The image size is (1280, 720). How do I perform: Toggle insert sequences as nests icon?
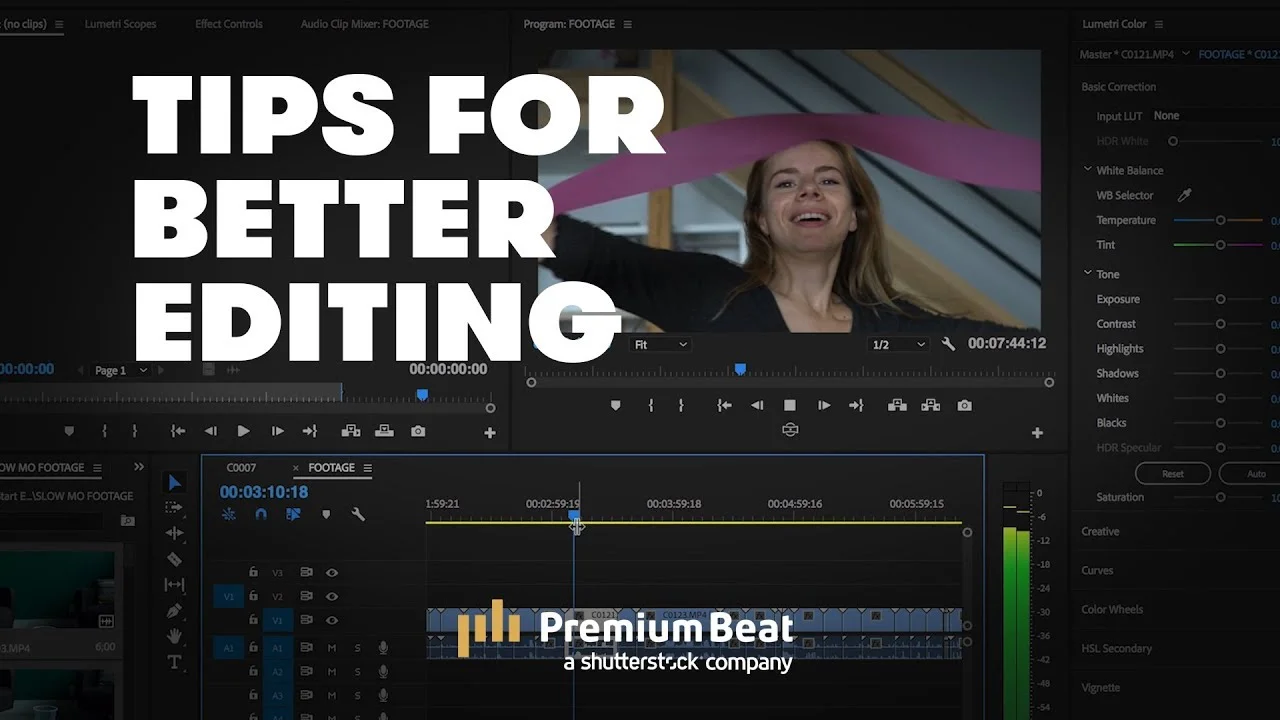(229, 514)
